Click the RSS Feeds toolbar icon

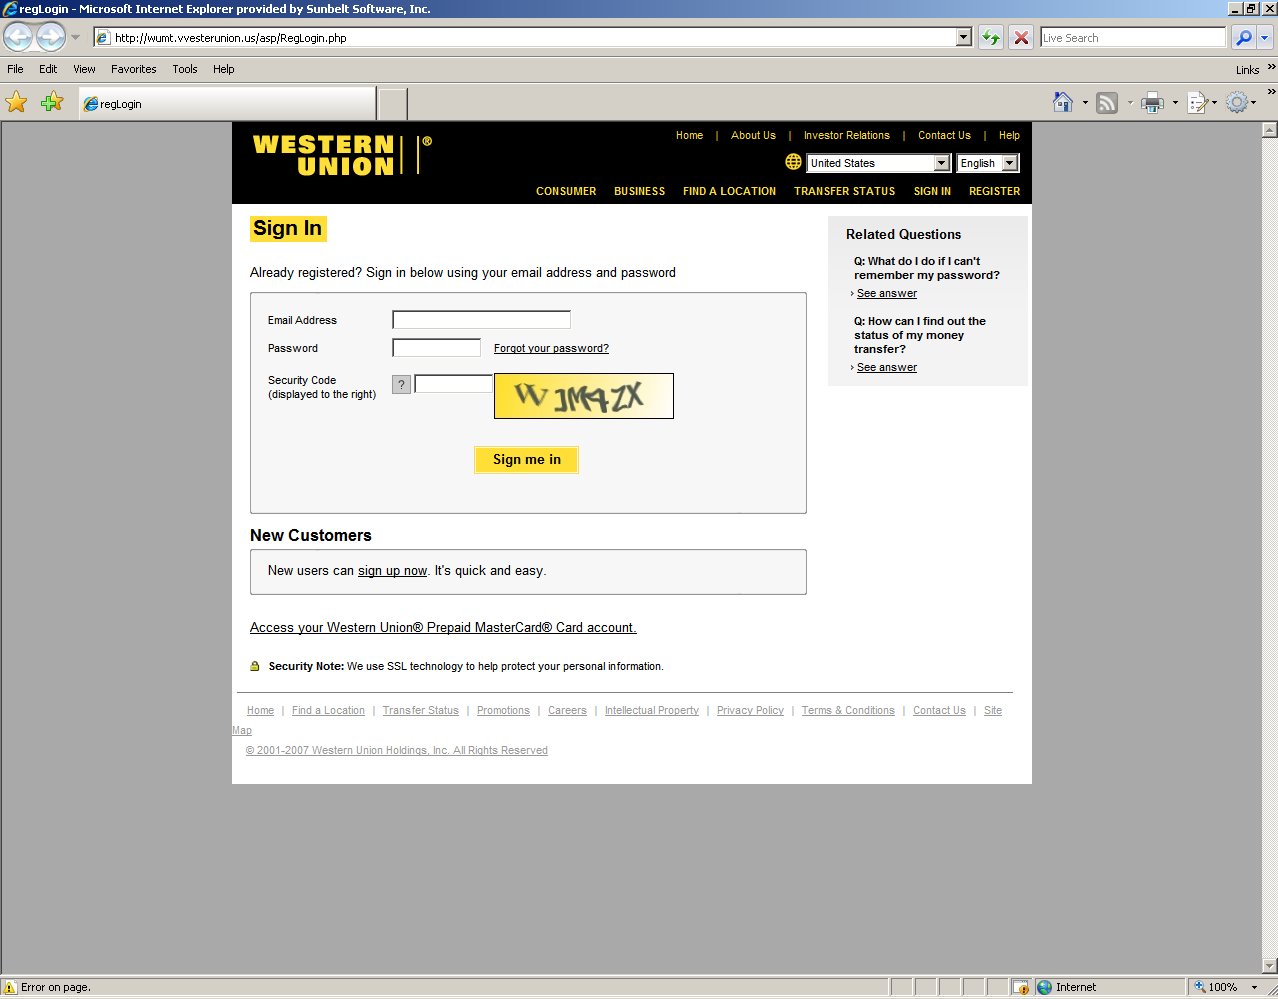(1107, 102)
